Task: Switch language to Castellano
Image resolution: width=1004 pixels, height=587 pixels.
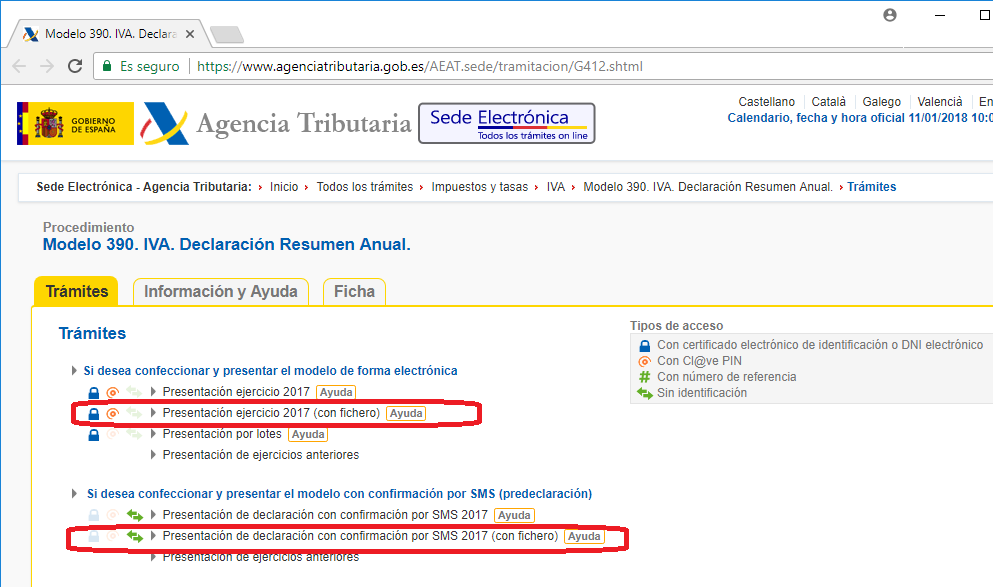Action: click(766, 102)
